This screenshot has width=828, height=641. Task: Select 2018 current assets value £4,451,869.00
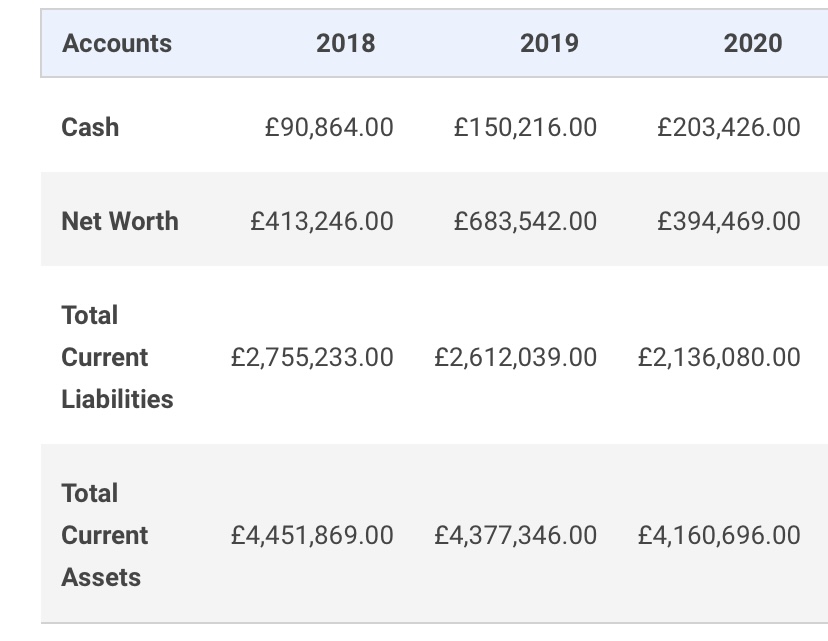tap(312, 535)
